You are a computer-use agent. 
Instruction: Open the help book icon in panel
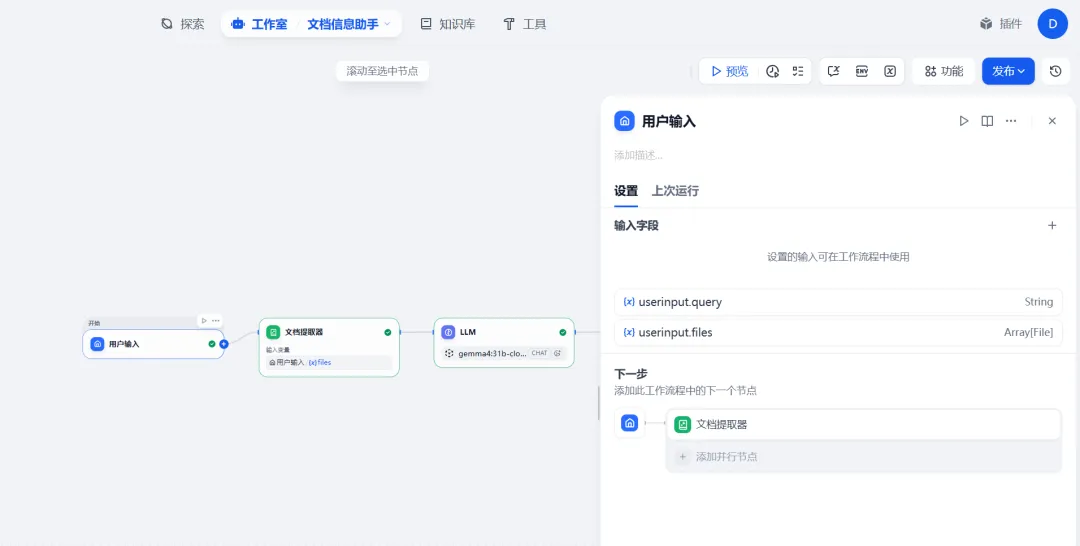coord(987,121)
